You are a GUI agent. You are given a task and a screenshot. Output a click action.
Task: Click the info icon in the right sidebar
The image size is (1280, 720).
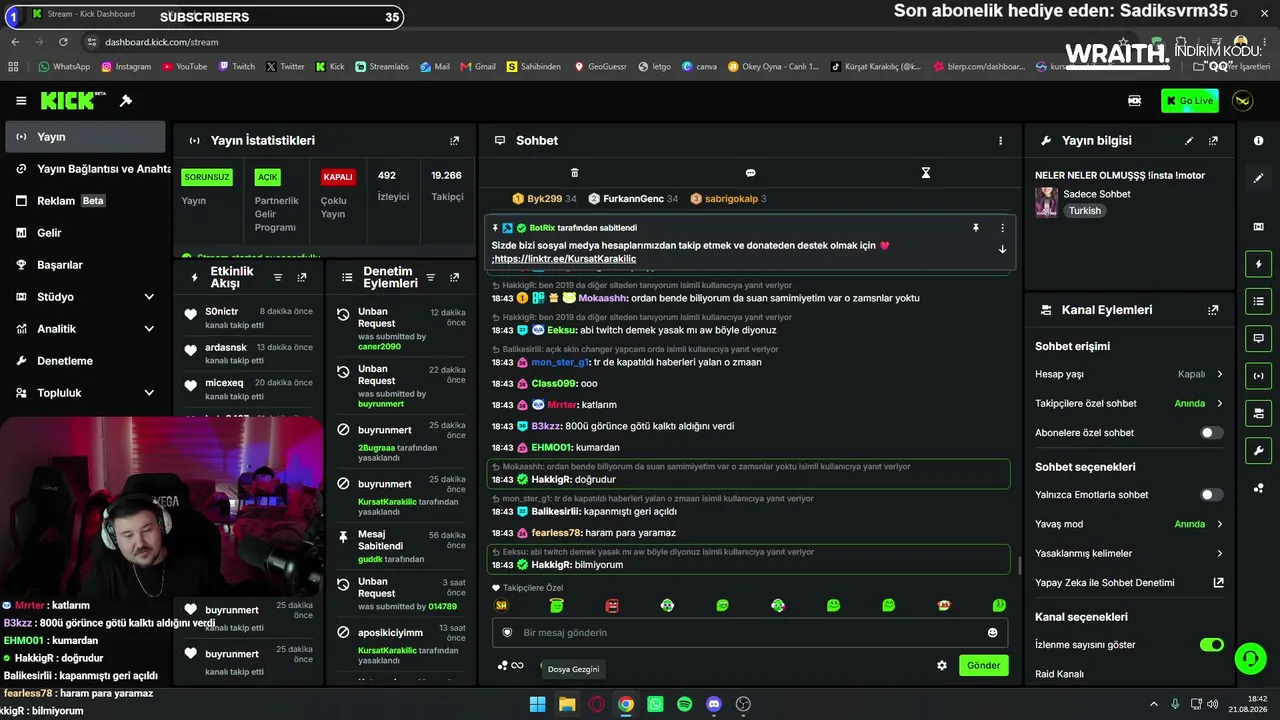point(1258,141)
